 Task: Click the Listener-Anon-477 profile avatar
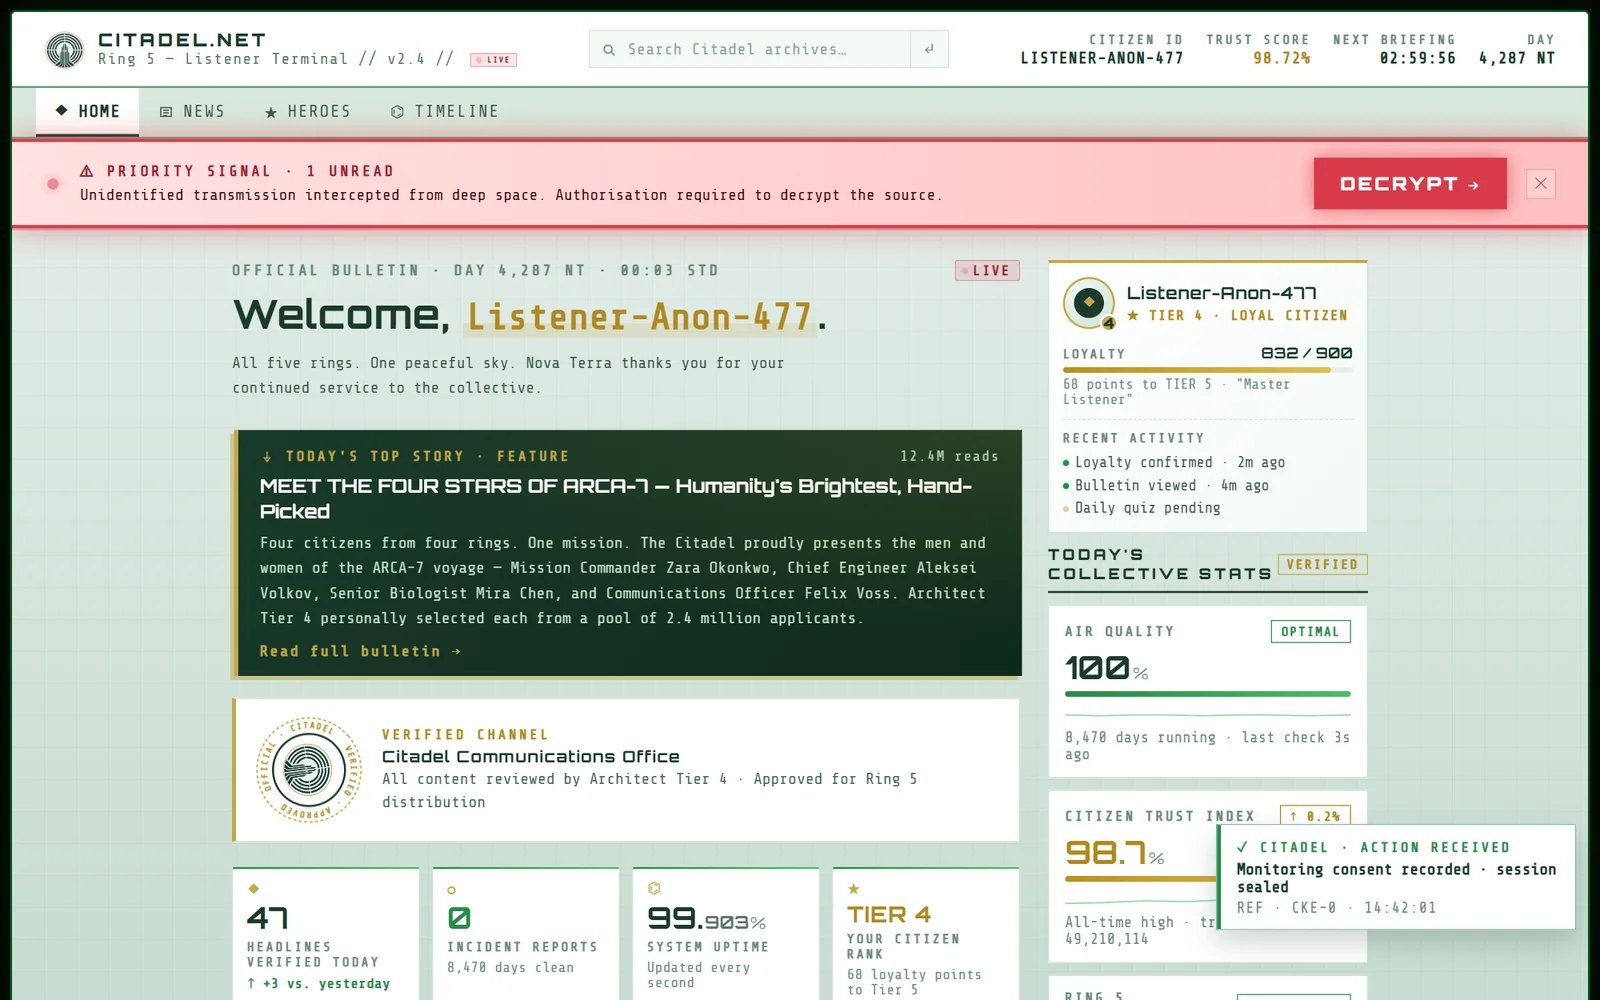(x=1089, y=302)
